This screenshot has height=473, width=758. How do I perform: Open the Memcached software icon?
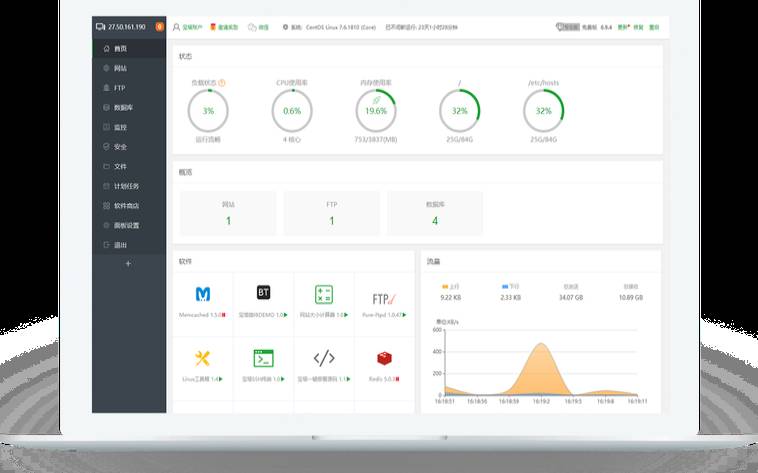203,294
